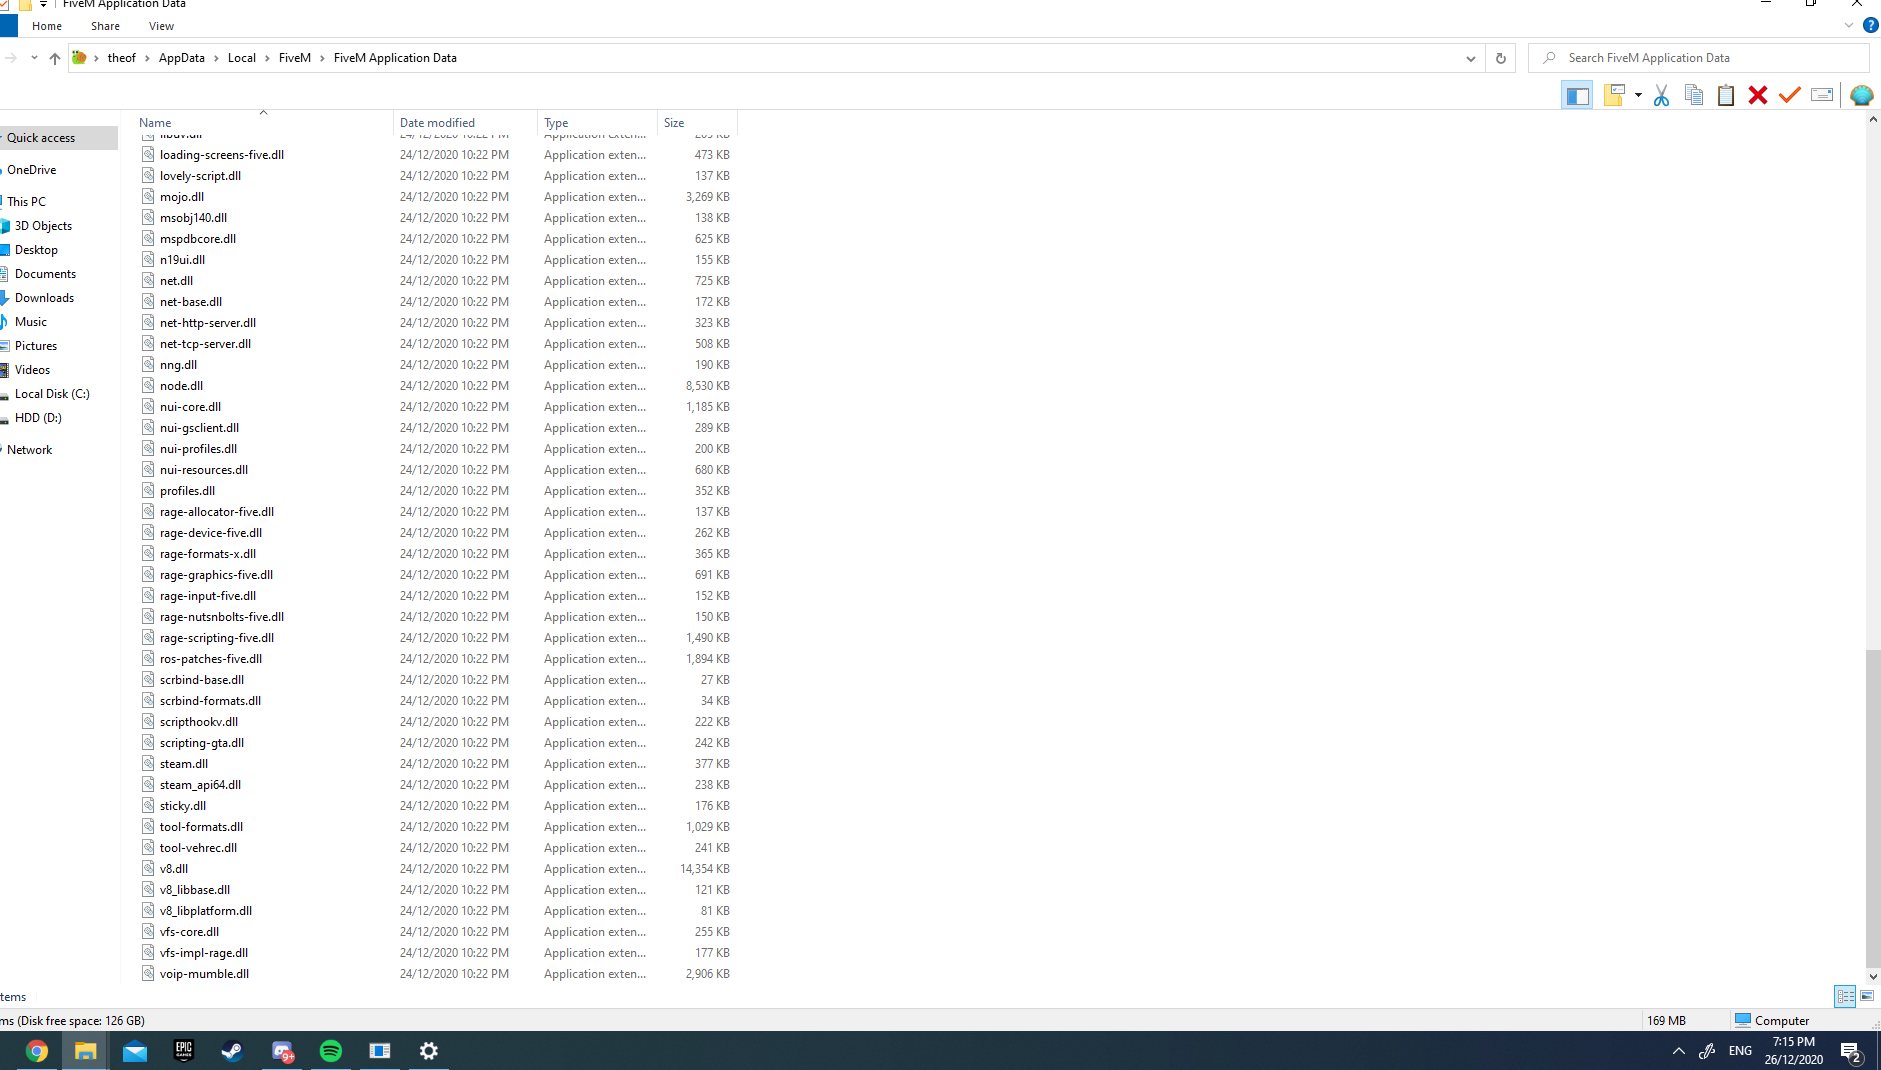Expand the ribbon with the chevron
The image size is (1881, 1070).
1848,26
